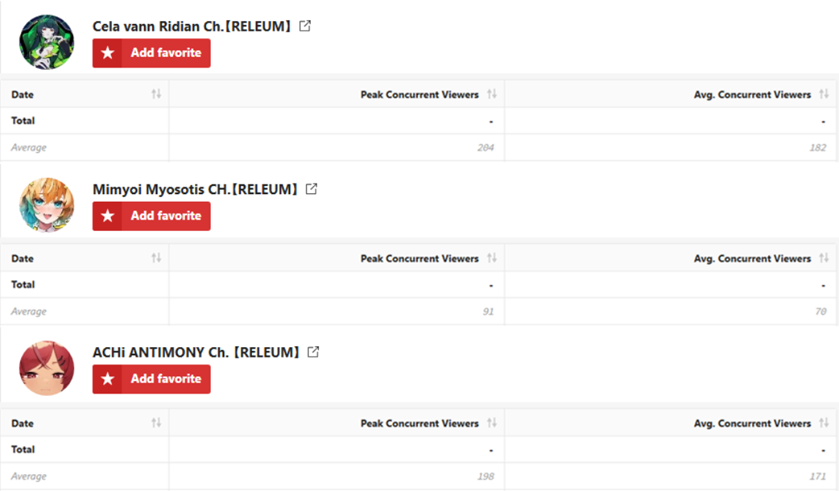Sort Cela vann Ridian table by Date arrows
The height and width of the screenshot is (491, 839).
156,94
